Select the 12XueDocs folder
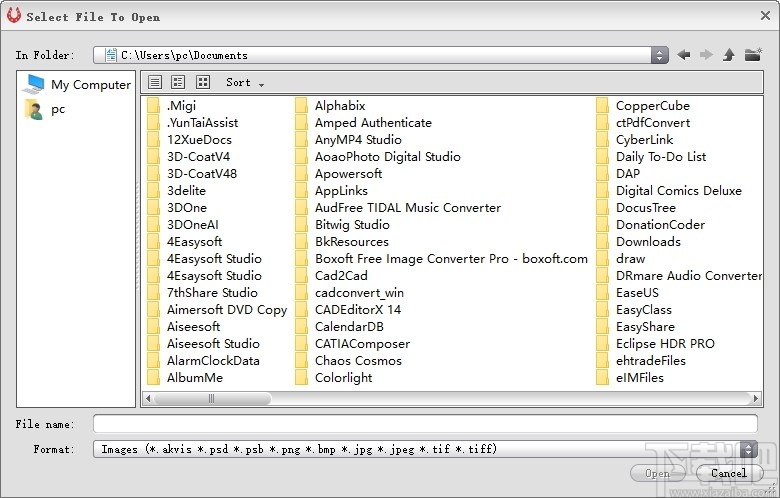780x498 pixels. coord(190,140)
